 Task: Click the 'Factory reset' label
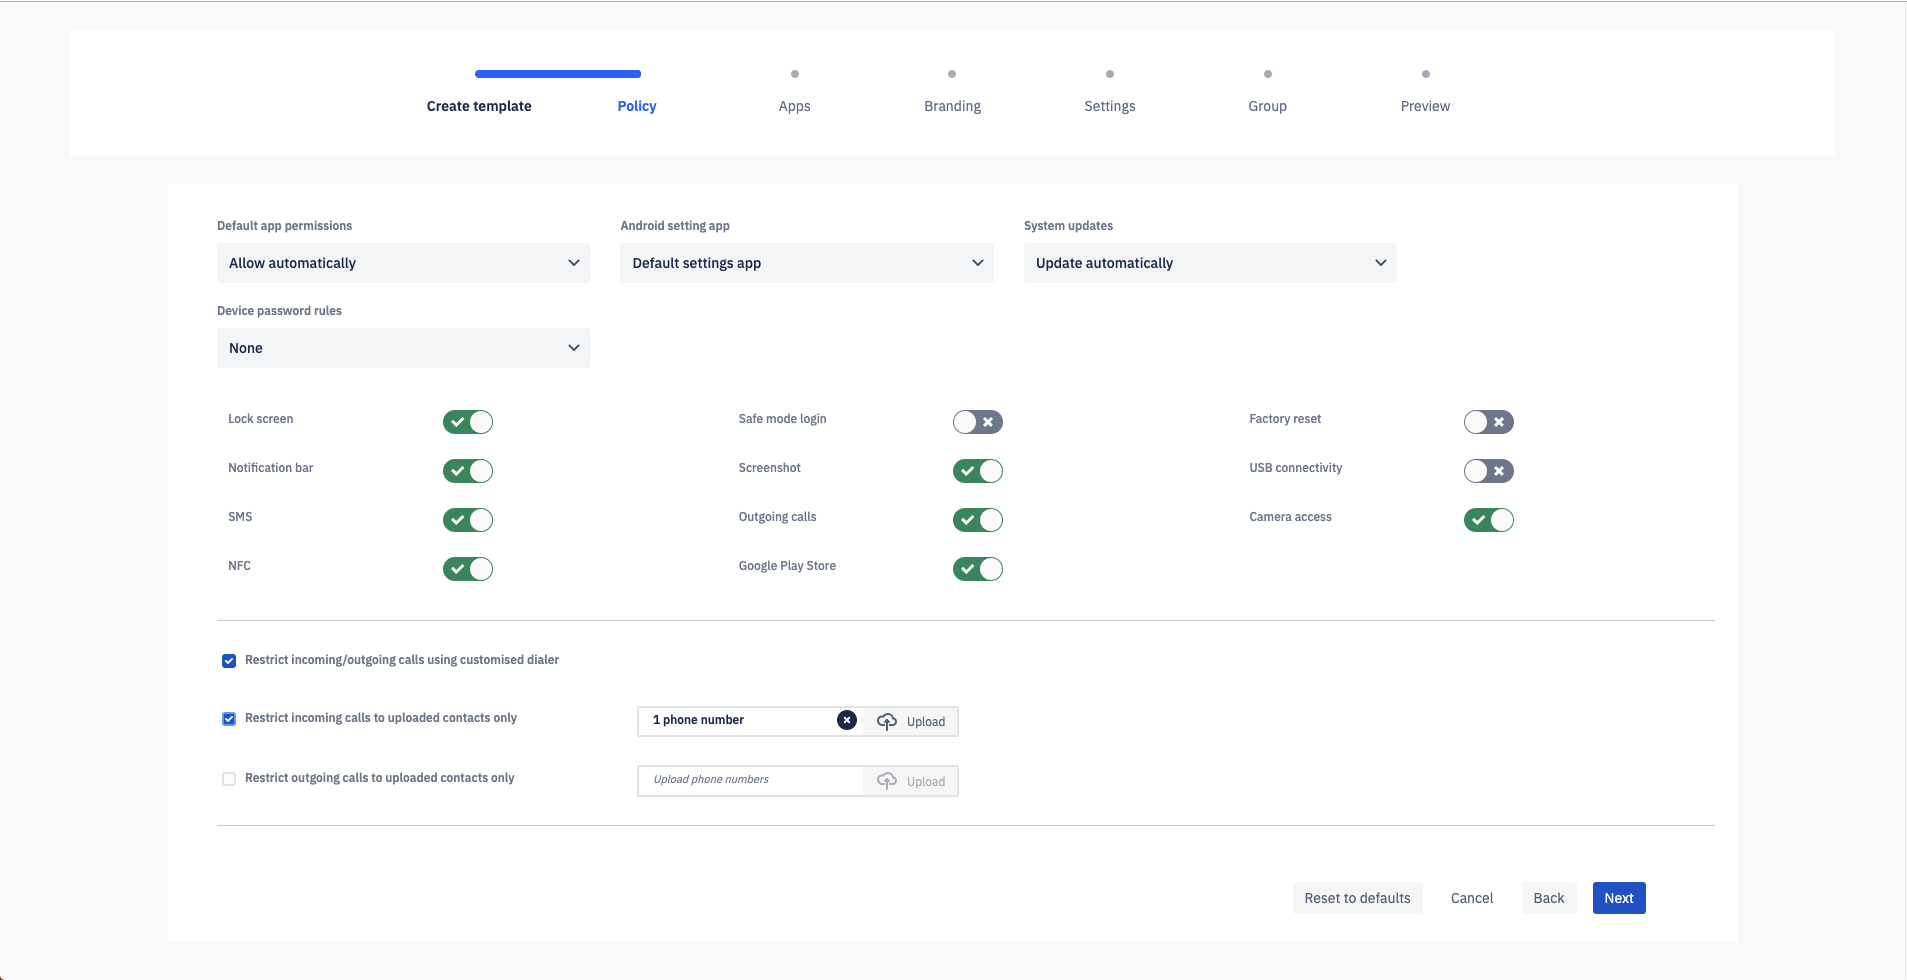1285,419
